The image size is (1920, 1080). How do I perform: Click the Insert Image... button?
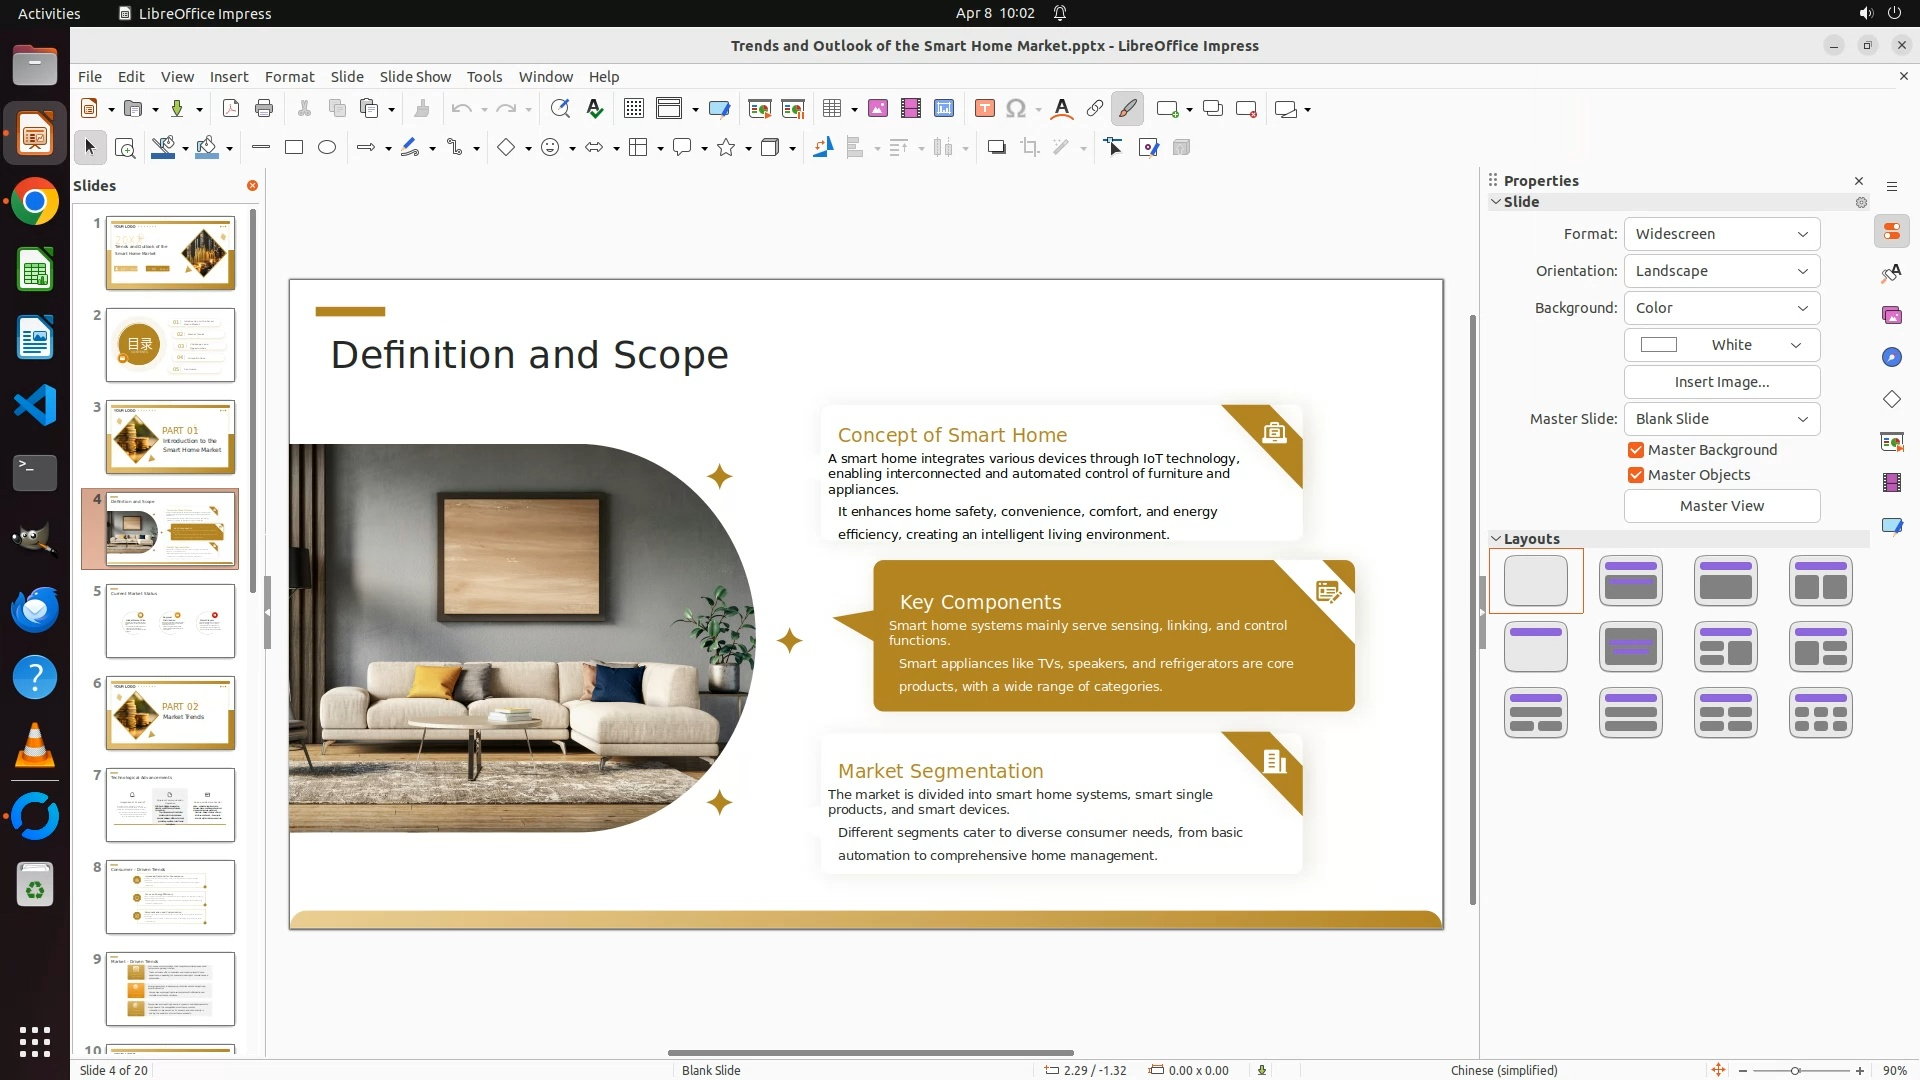1721,382
